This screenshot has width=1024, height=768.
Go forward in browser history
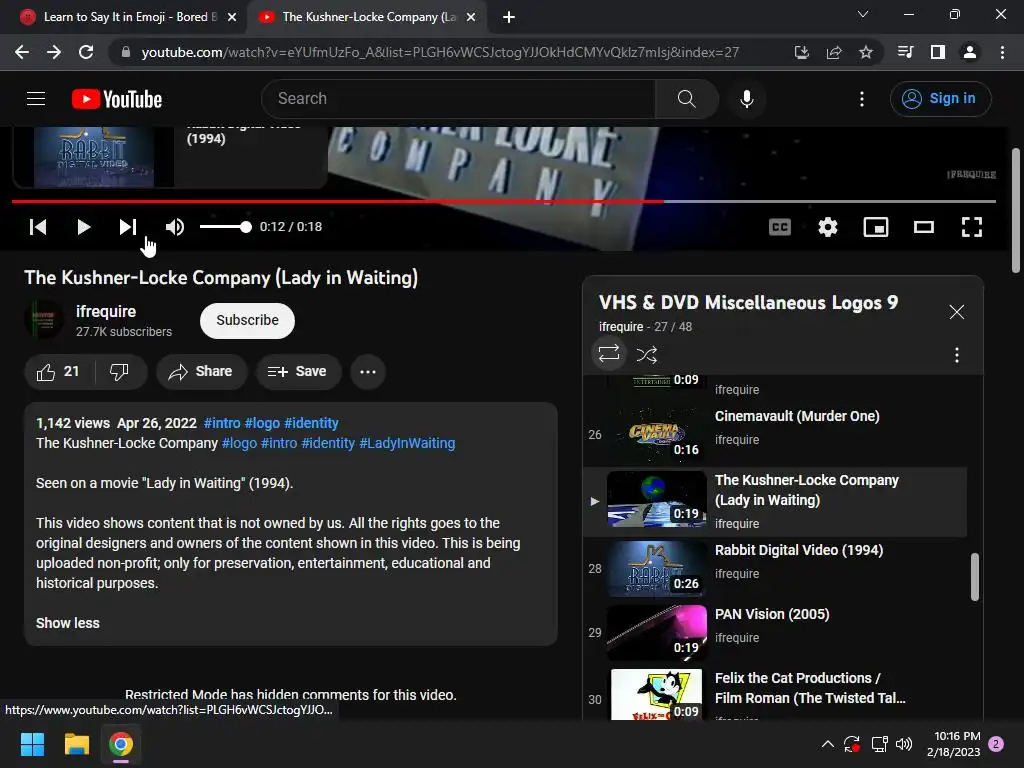point(54,52)
